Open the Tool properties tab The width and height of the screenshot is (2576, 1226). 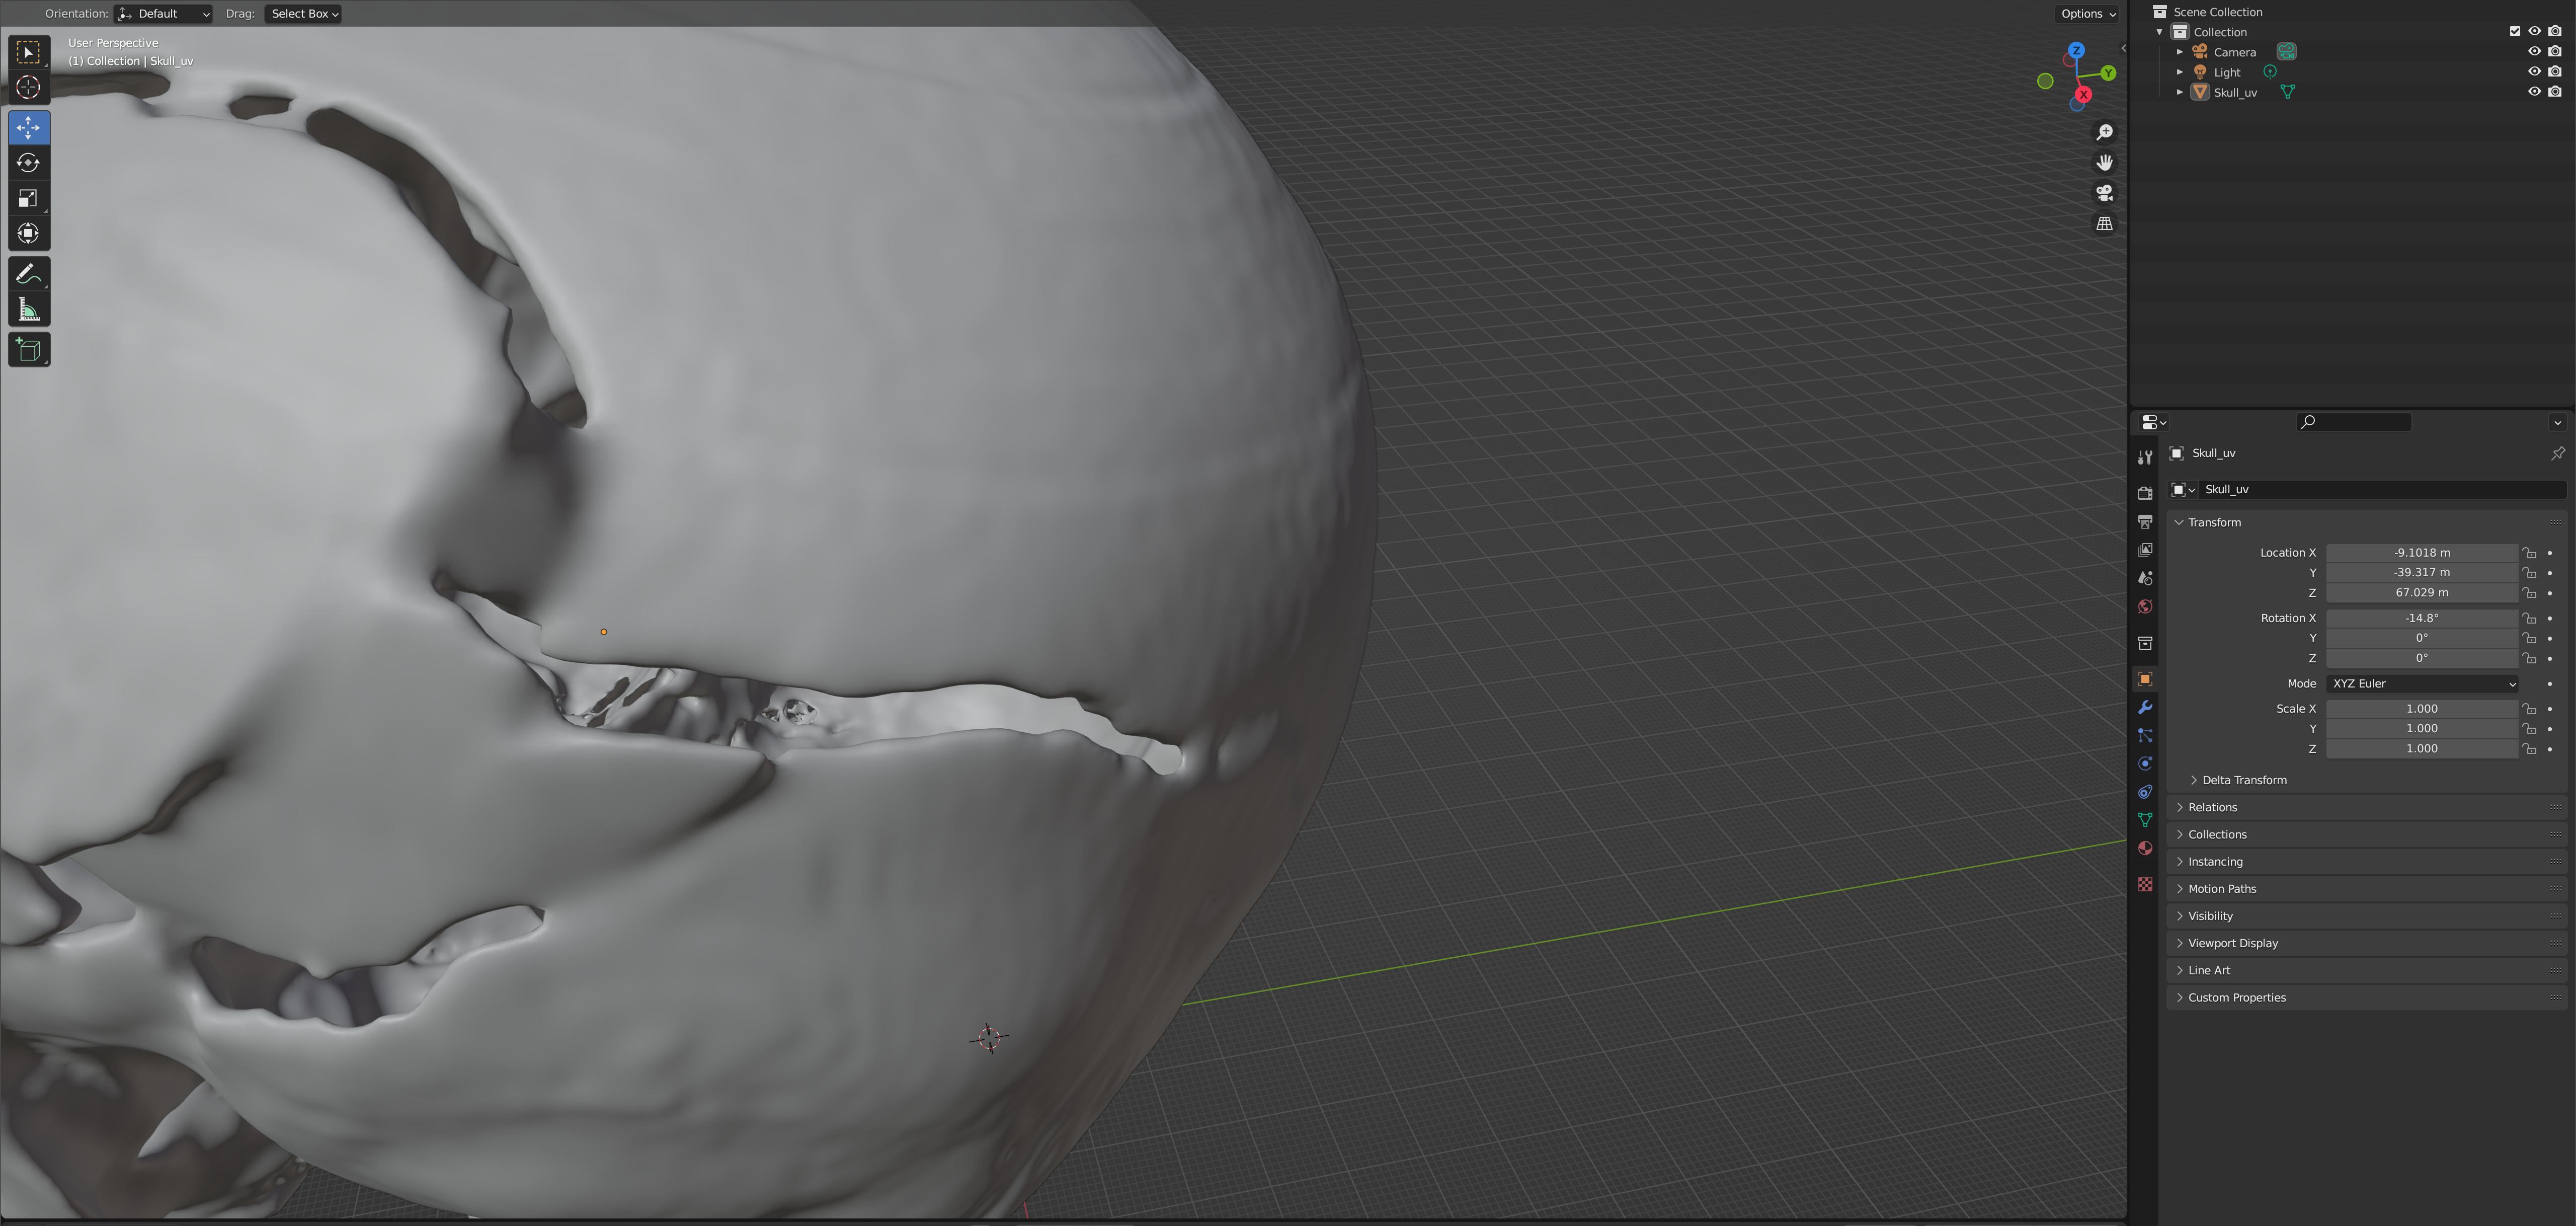coord(2145,457)
